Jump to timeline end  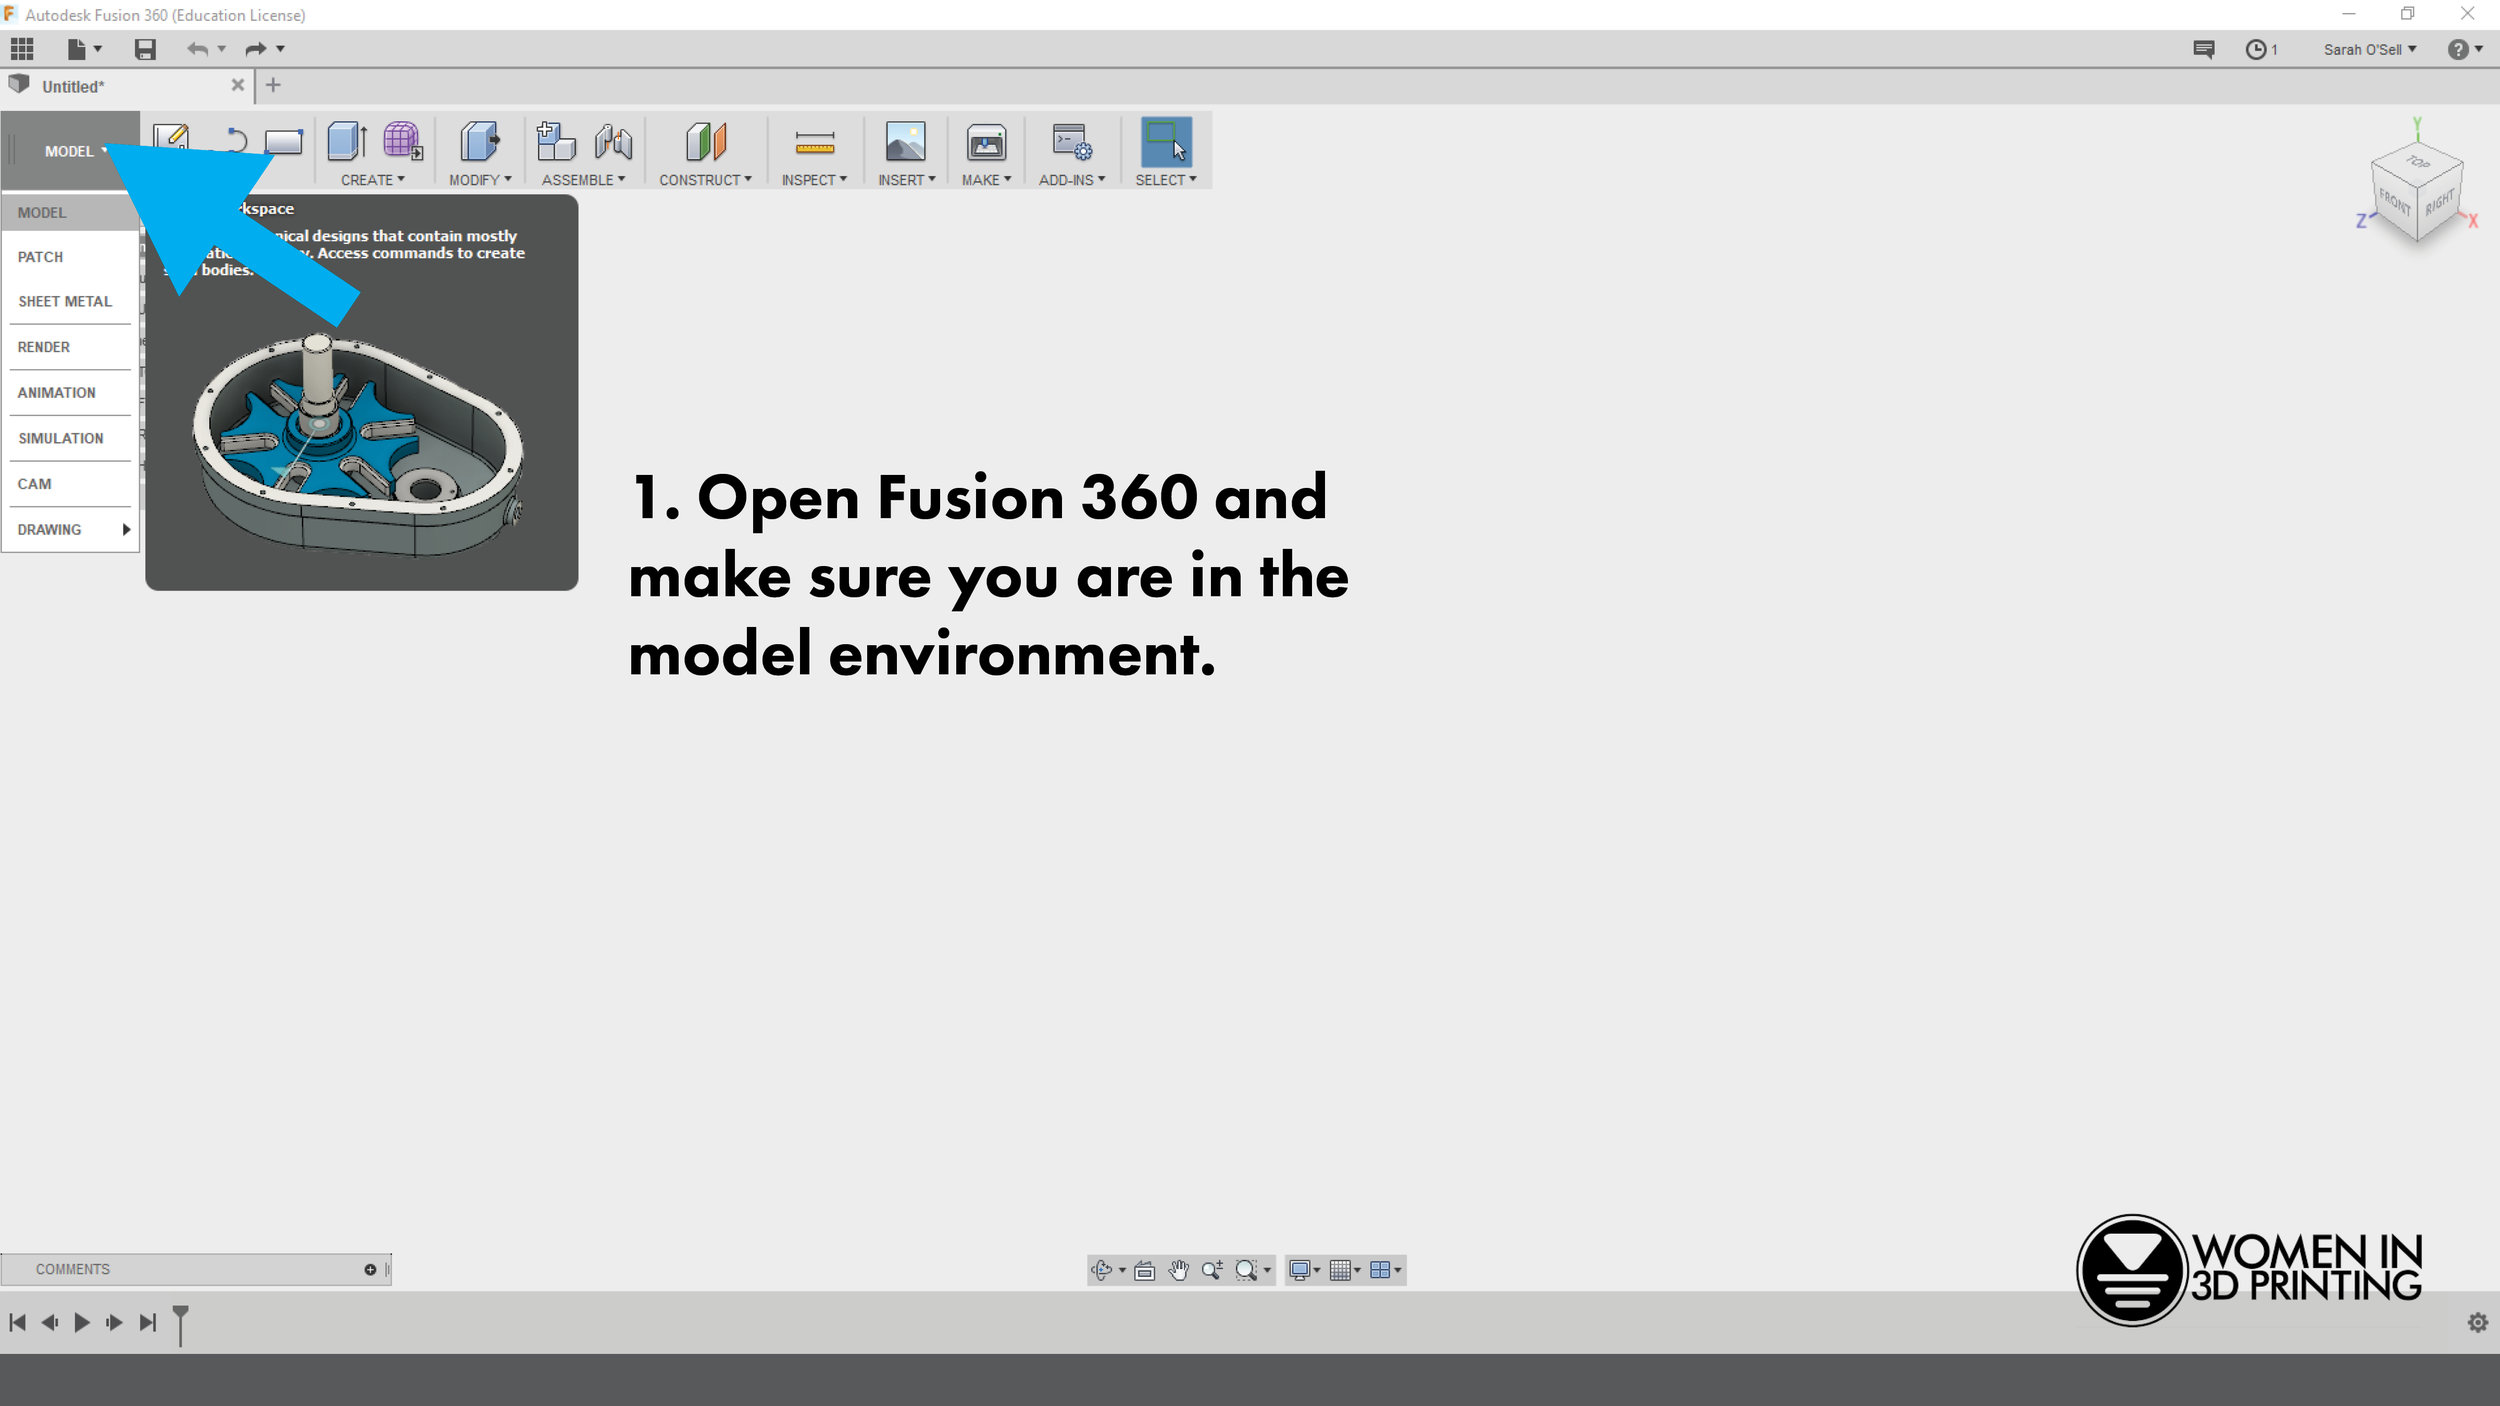click(x=148, y=1323)
